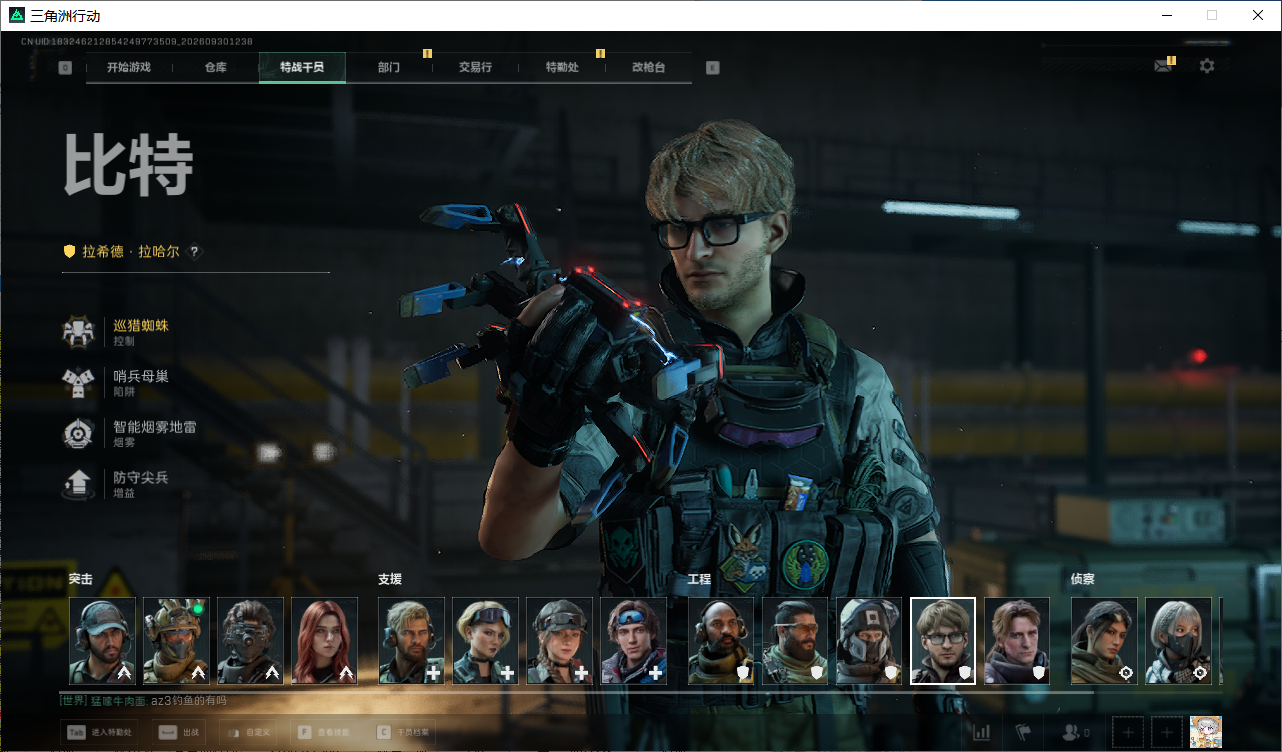Select the 防守尖兵 buff skill icon
Image resolution: width=1282 pixels, height=752 pixels.
click(77, 485)
